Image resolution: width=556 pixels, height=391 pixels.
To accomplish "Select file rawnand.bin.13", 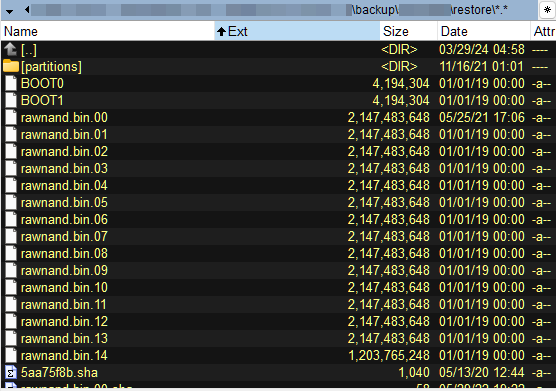I will (x=64, y=339).
